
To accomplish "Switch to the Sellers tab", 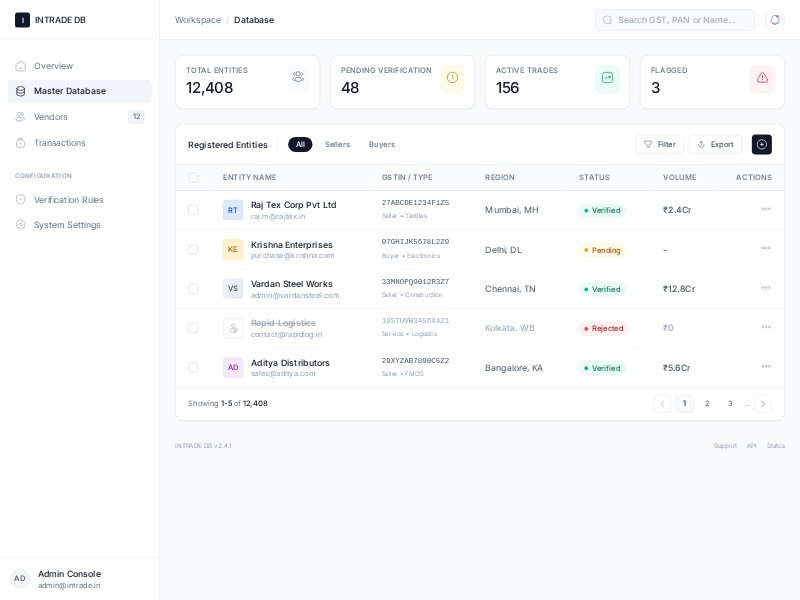I will tap(337, 145).
